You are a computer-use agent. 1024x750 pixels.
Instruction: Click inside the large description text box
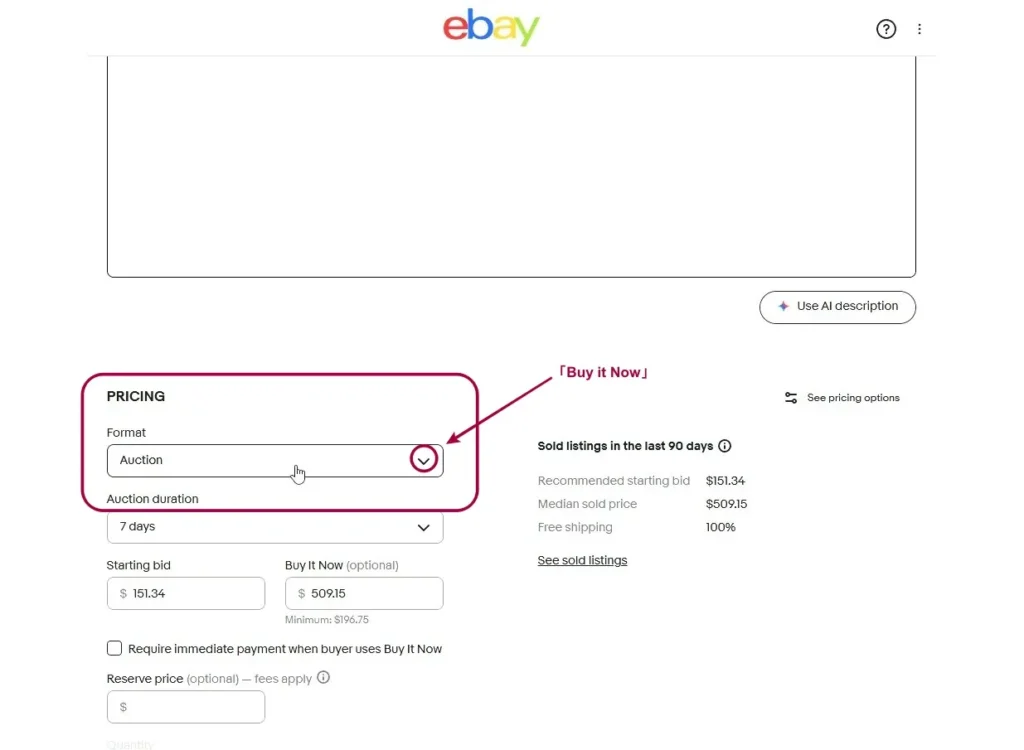pyautogui.click(x=511, y=165)
